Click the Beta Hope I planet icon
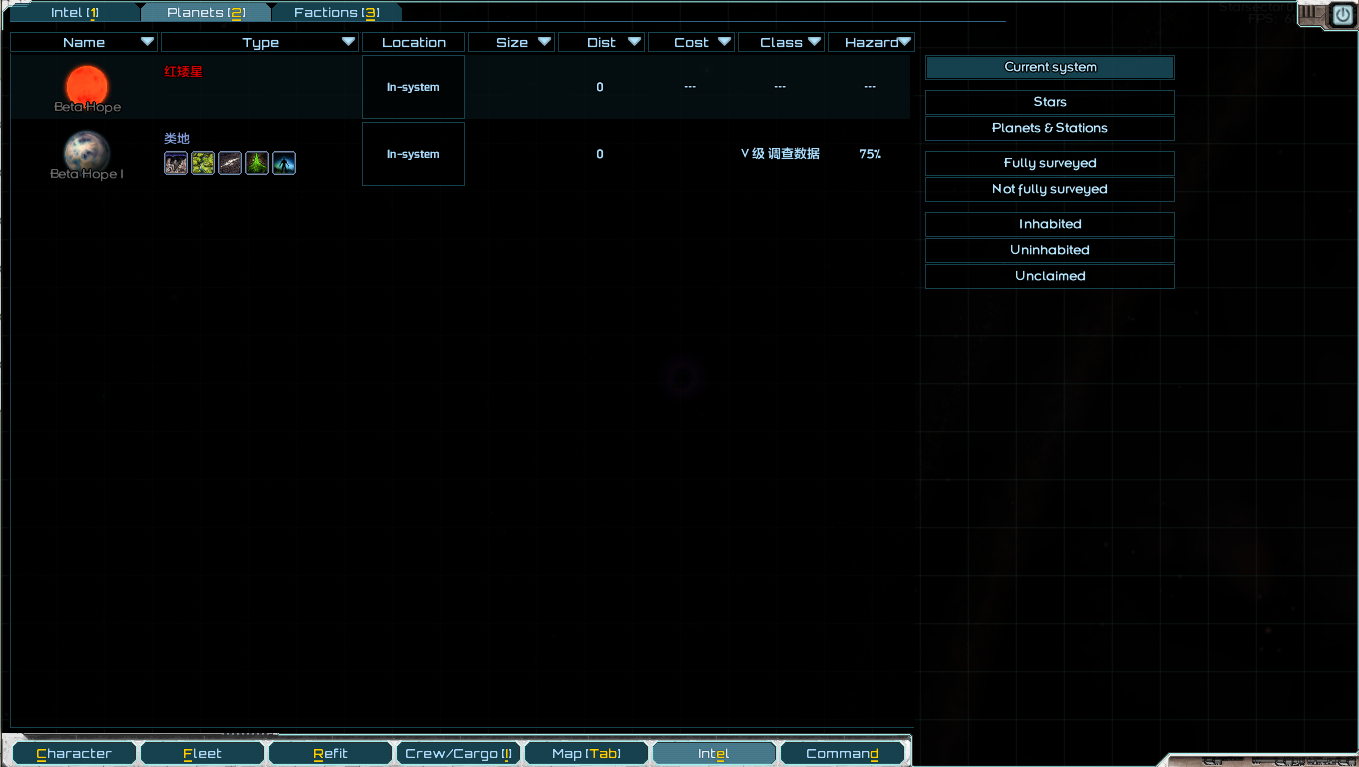Viewport: 1359px width, 767px height. tap(87, 152)
